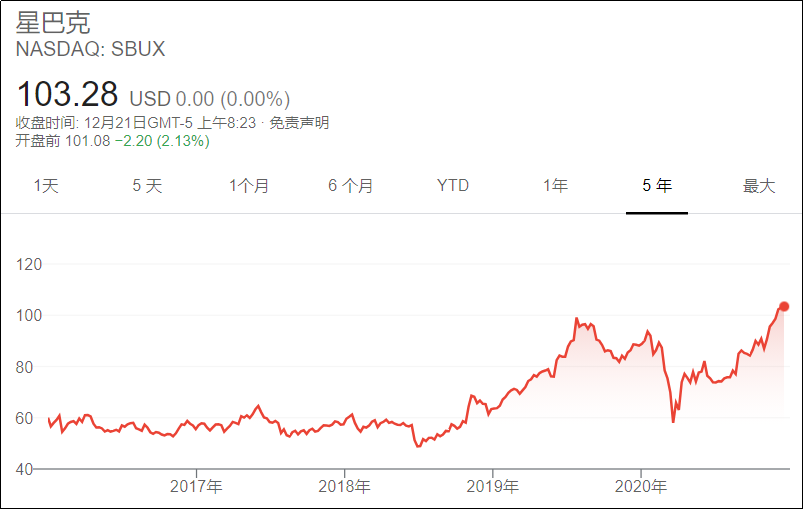Click the 2020年 axis label
The width and height of the screenshot is (804, 510).
(x=640, y=486)
